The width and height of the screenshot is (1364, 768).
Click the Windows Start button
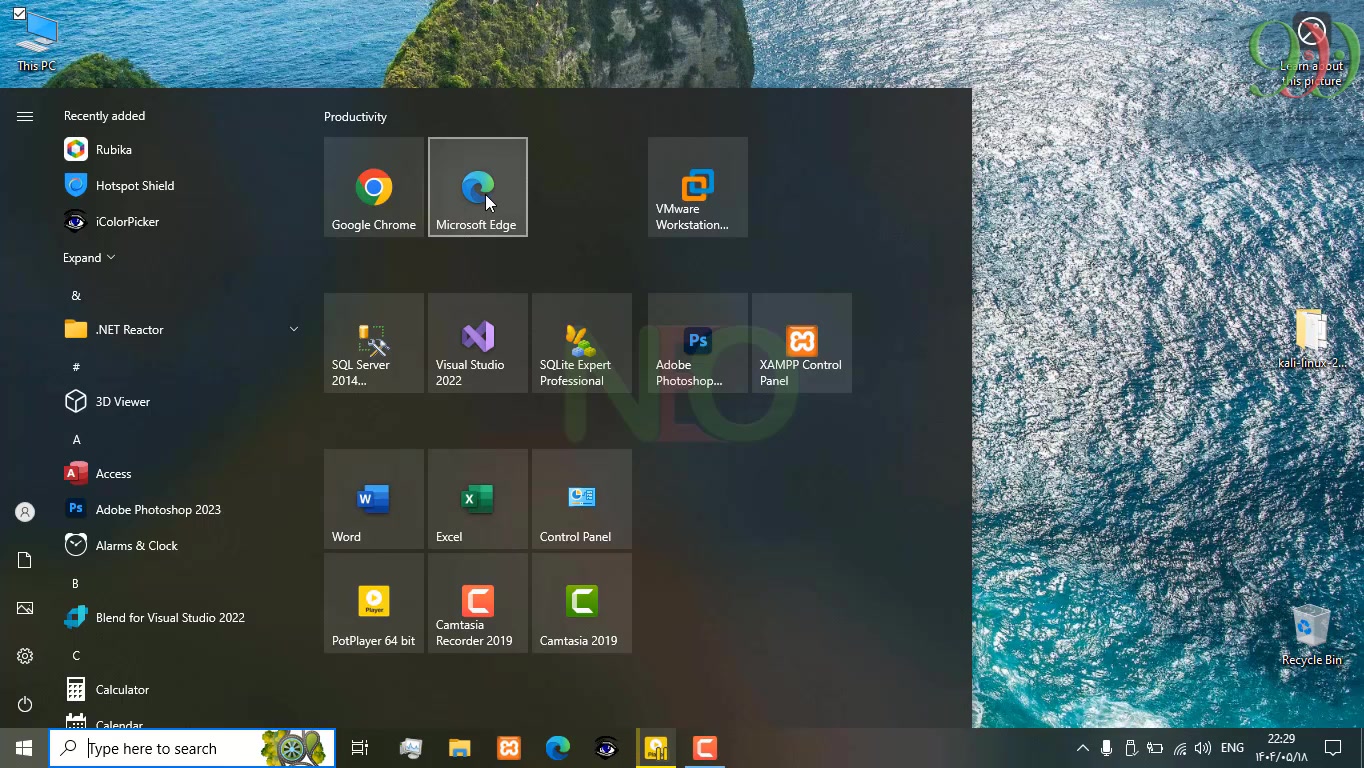(x=24, y=748)
